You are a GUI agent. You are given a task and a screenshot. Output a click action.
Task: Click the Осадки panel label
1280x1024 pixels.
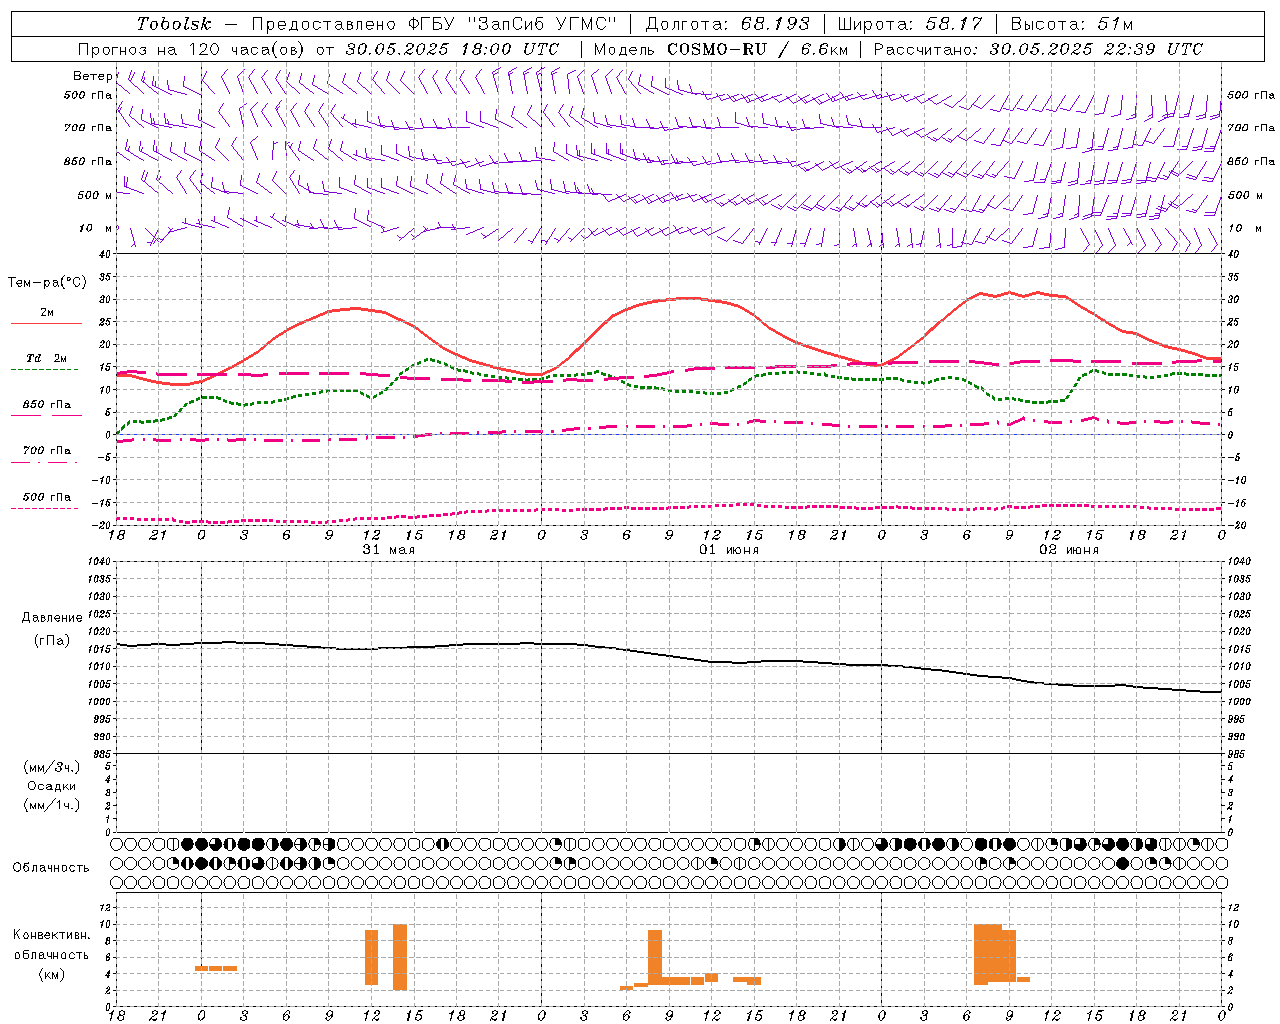52,786
